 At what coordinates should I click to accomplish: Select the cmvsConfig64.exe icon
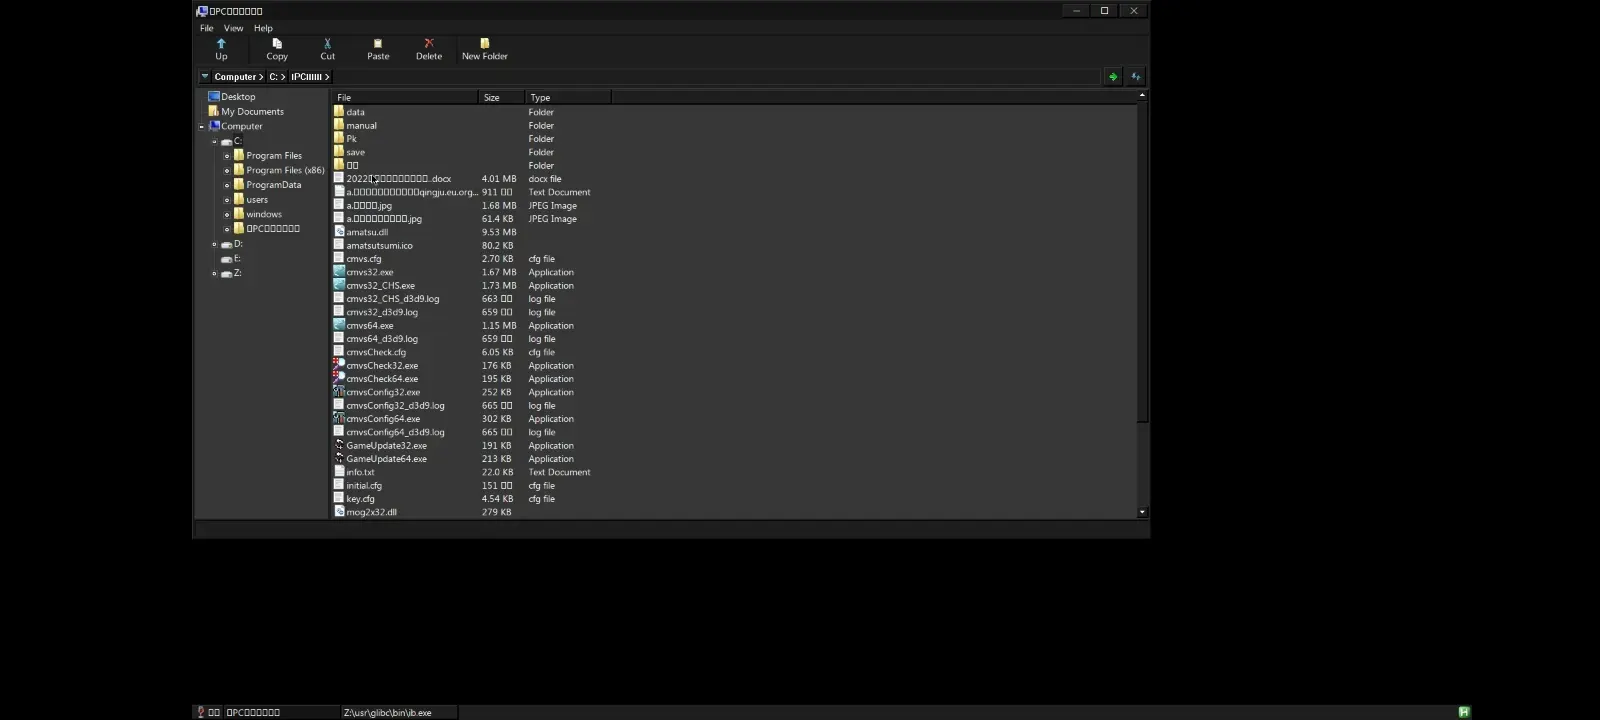coord(339,418)
